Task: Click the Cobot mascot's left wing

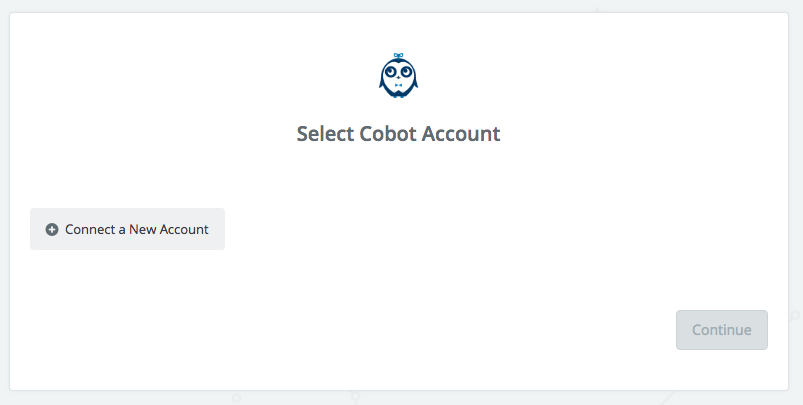Action: 382,85
